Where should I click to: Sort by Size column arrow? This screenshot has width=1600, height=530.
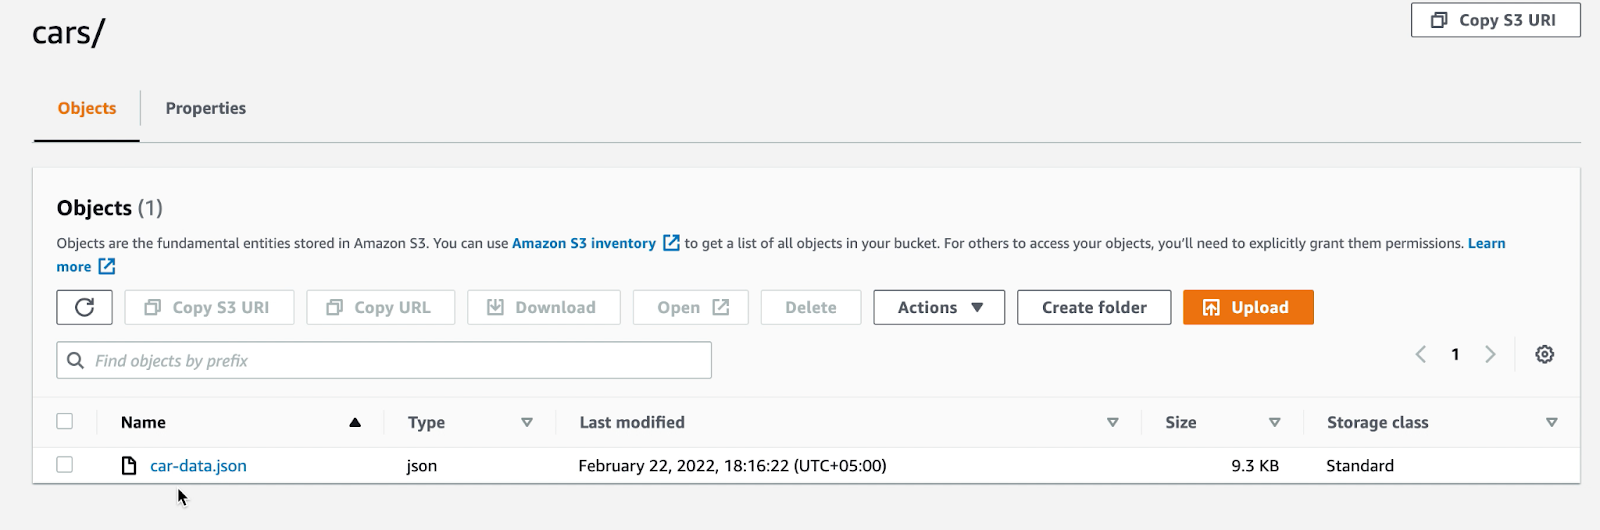(x=1274, y=422)
